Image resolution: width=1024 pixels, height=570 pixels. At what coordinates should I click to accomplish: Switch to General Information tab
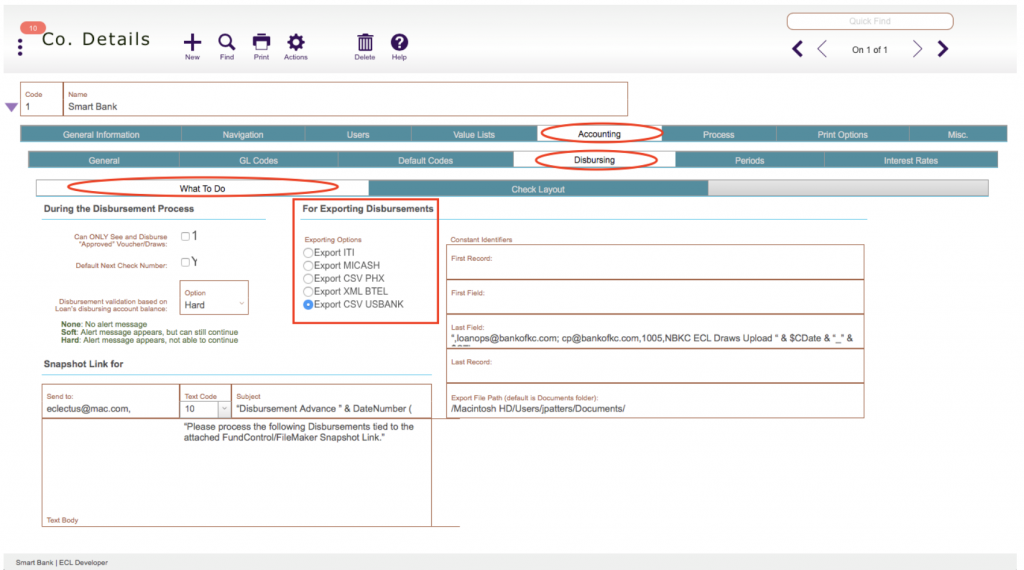[101, 135]
